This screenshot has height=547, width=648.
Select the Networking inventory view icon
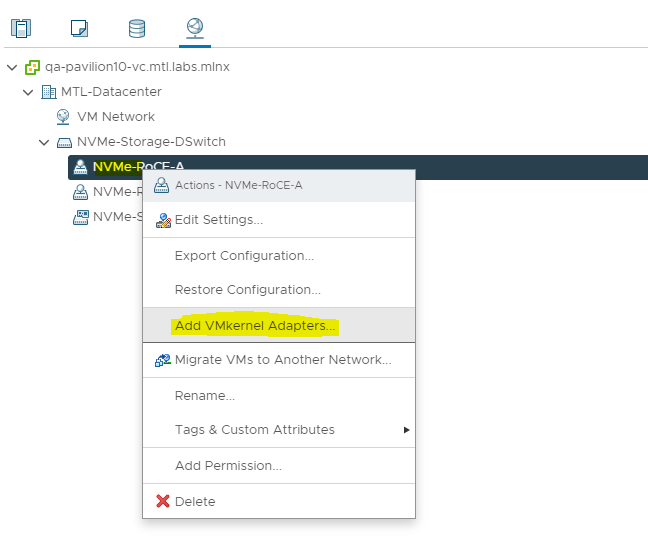(195, 29)
